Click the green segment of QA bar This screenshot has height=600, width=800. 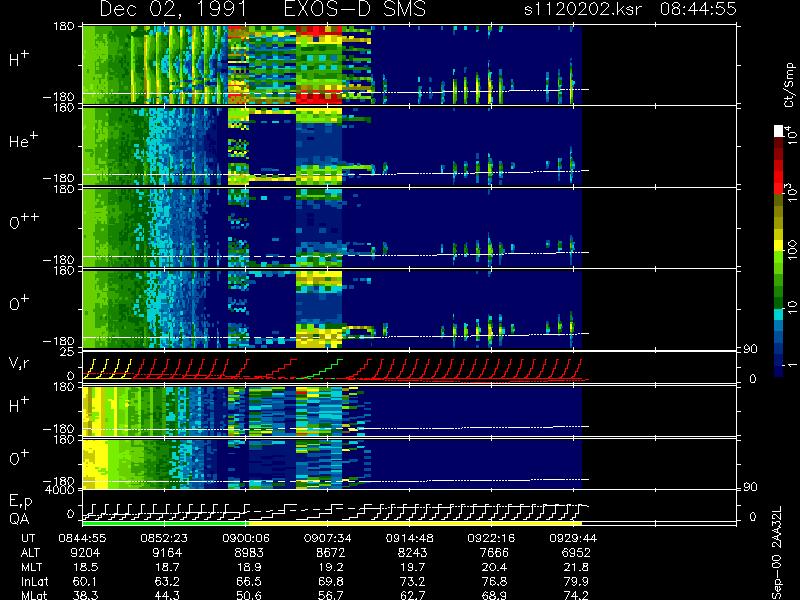(164, 523)
